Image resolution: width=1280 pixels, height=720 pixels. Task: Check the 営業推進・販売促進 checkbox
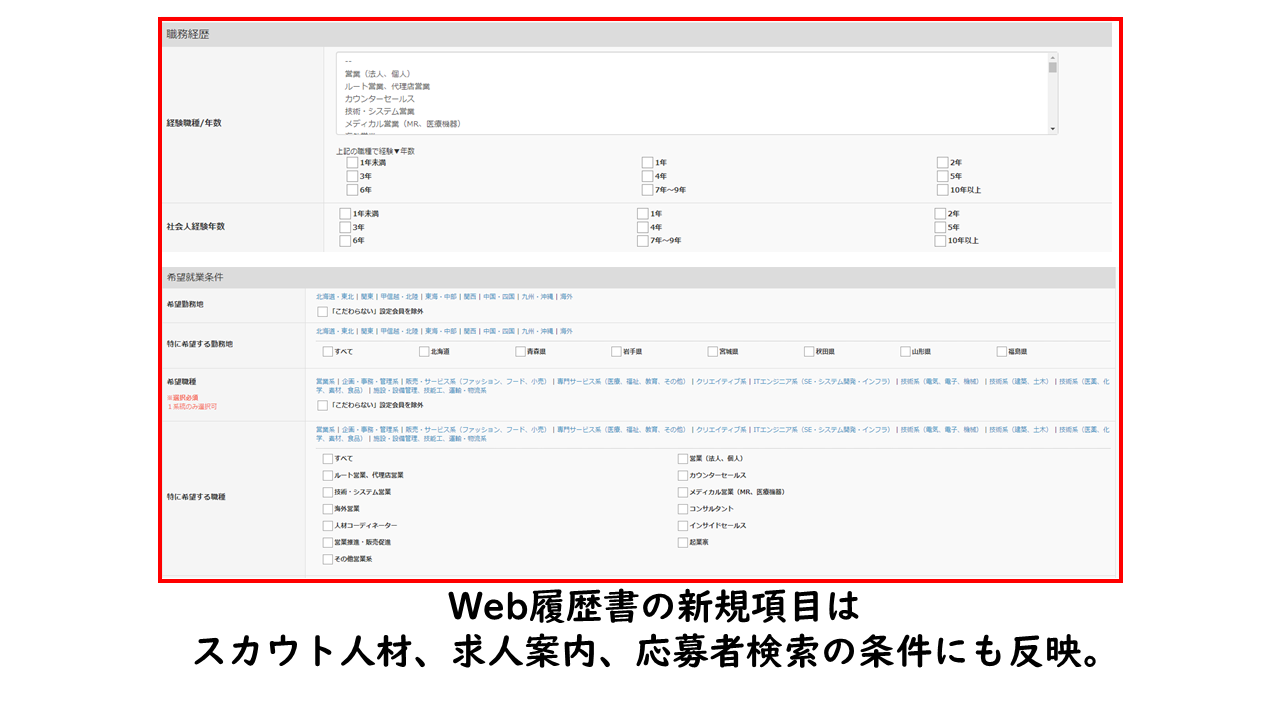click(328, 542)
